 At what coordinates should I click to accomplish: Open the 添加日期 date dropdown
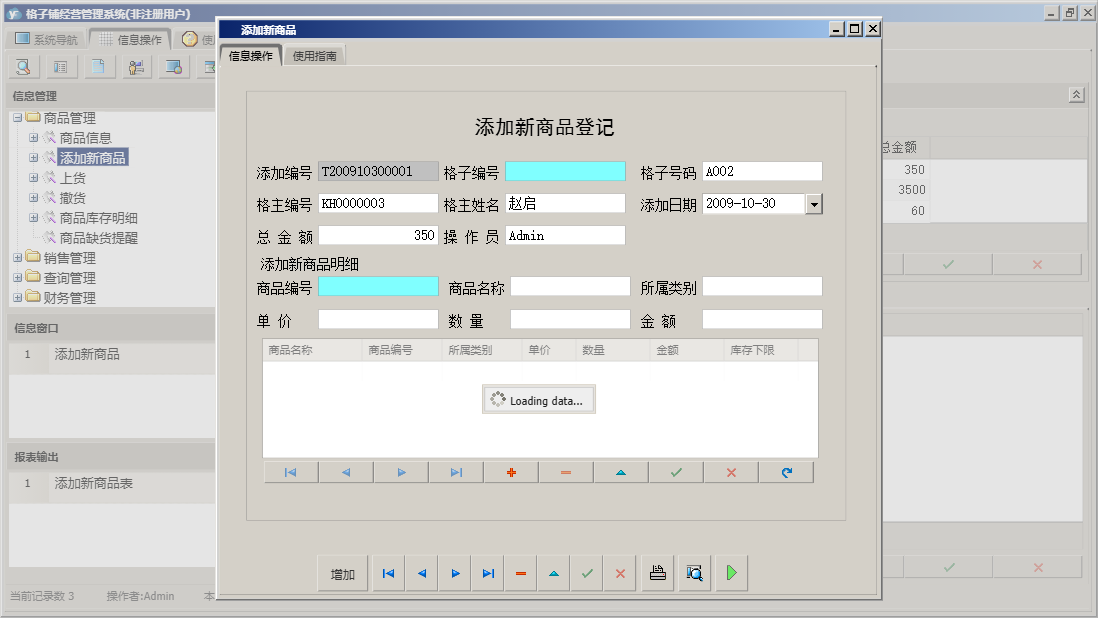pyautogui.click(x=813, y=203)
